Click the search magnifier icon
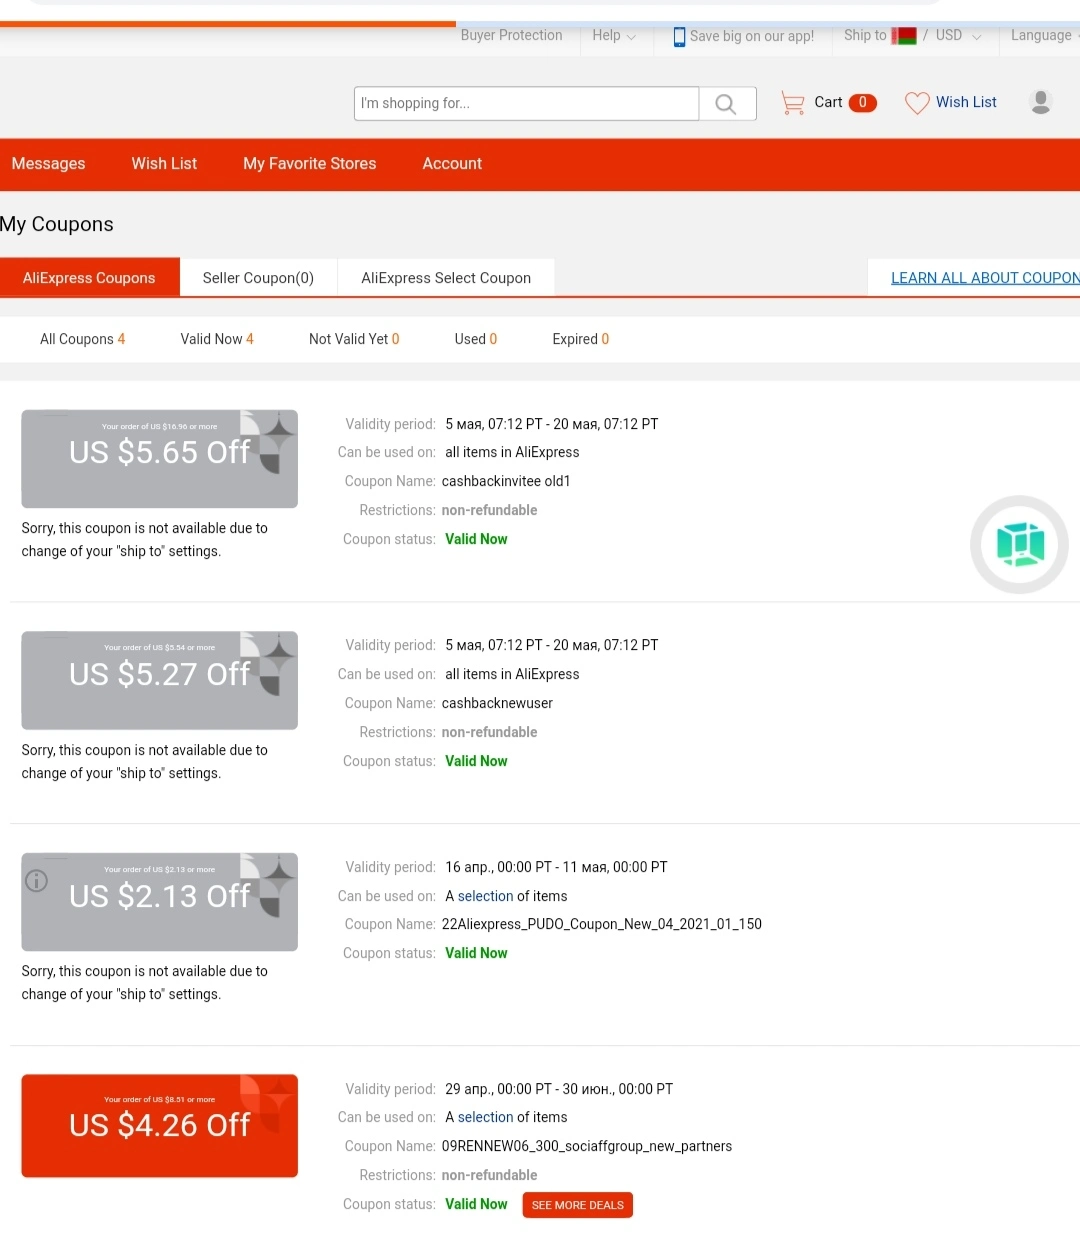The height and width of the screenshot is (1244, 1080). [726, 104]
